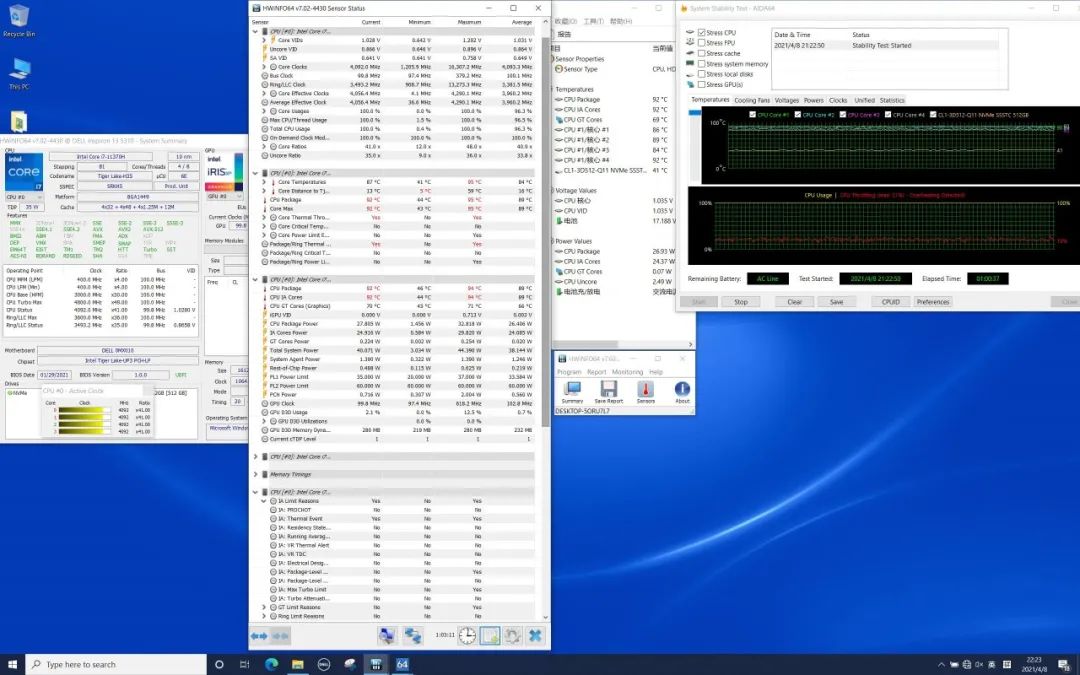Screen dimensions: 1080x675
Task: Open sensor settings gear icon
Action: point(512,635)
